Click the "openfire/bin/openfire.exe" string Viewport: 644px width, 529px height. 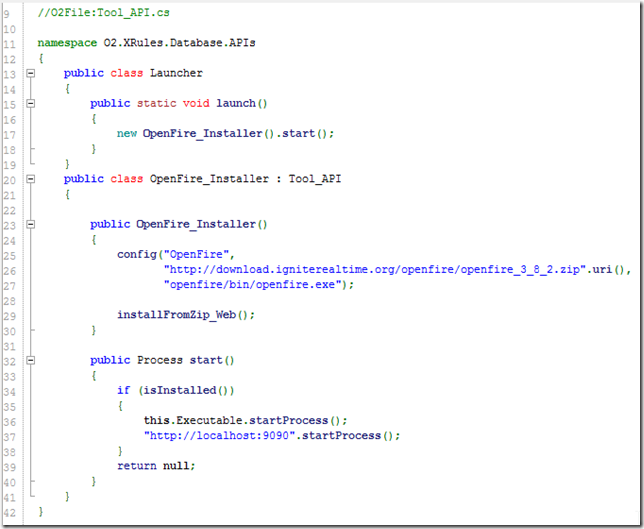253,285
